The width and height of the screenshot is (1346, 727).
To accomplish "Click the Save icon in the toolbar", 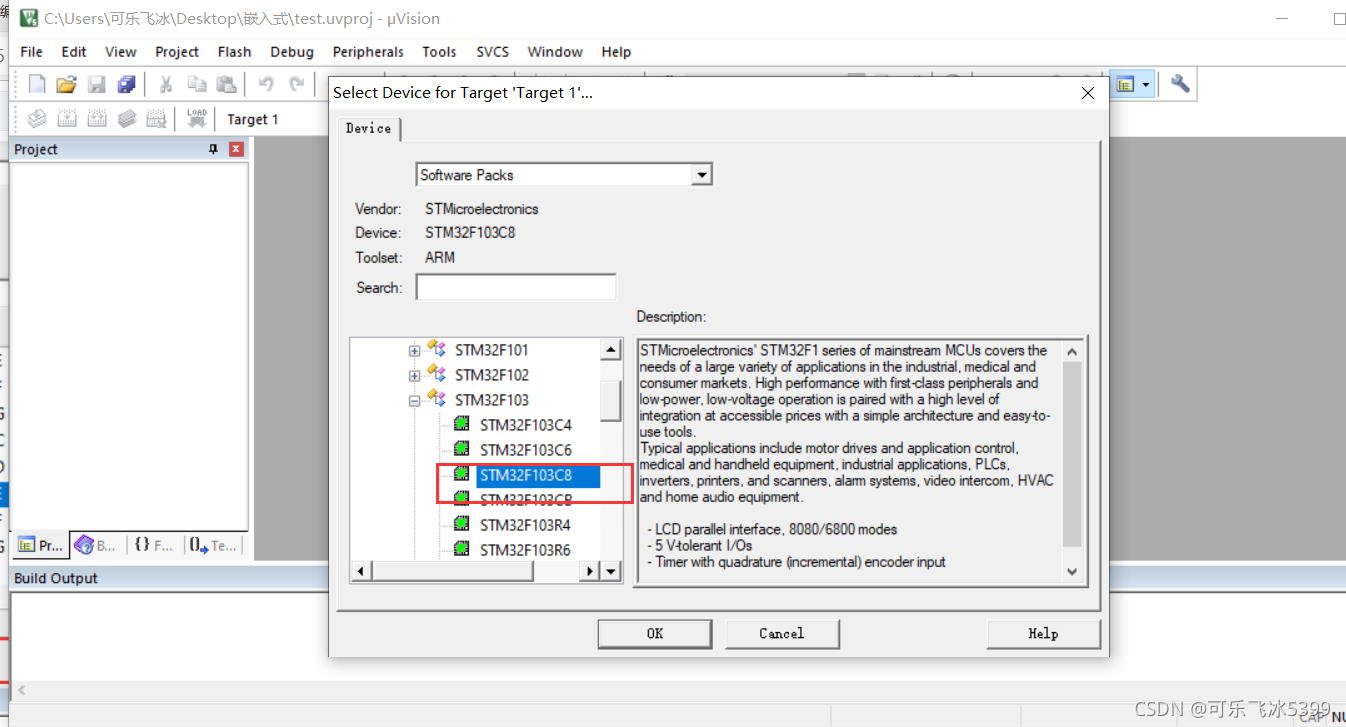I will 96,85.
